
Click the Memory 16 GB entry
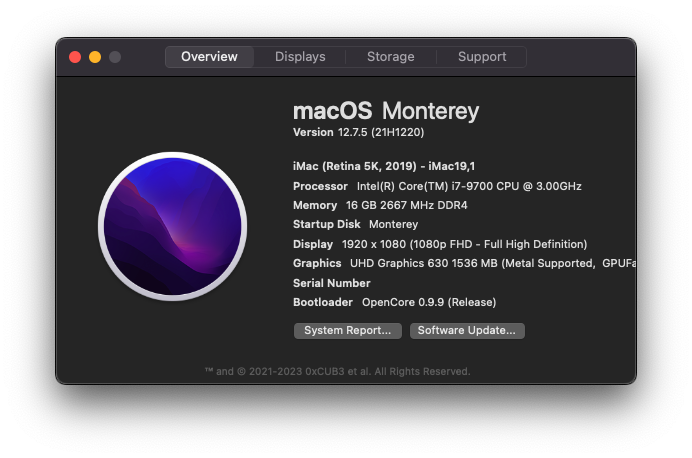[380, 205]
